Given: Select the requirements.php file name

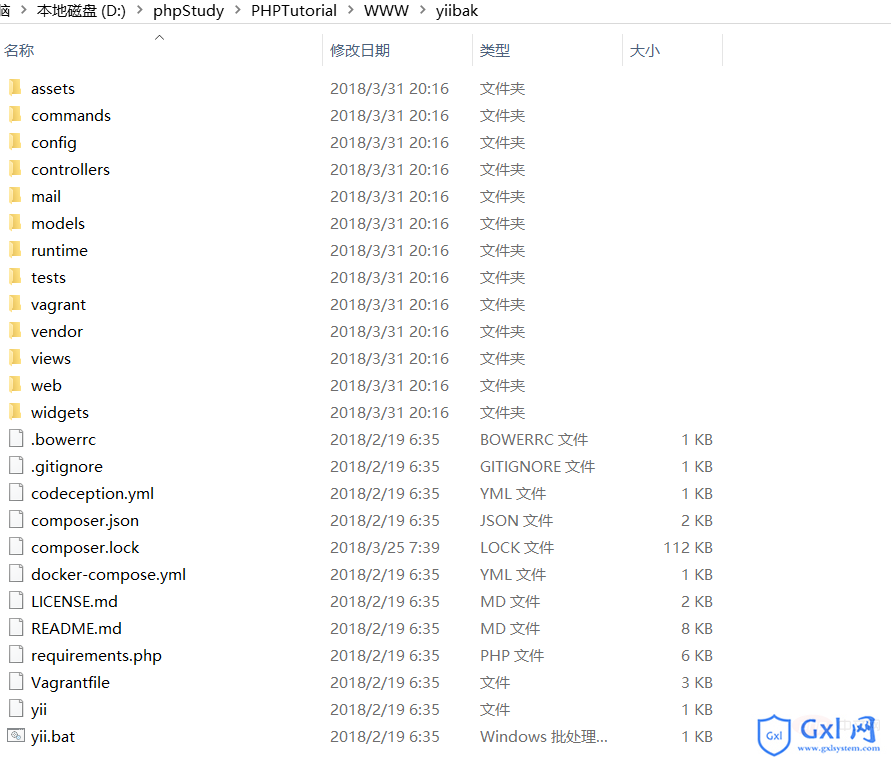Looking at the screenshot, I should tap(96, 656).
